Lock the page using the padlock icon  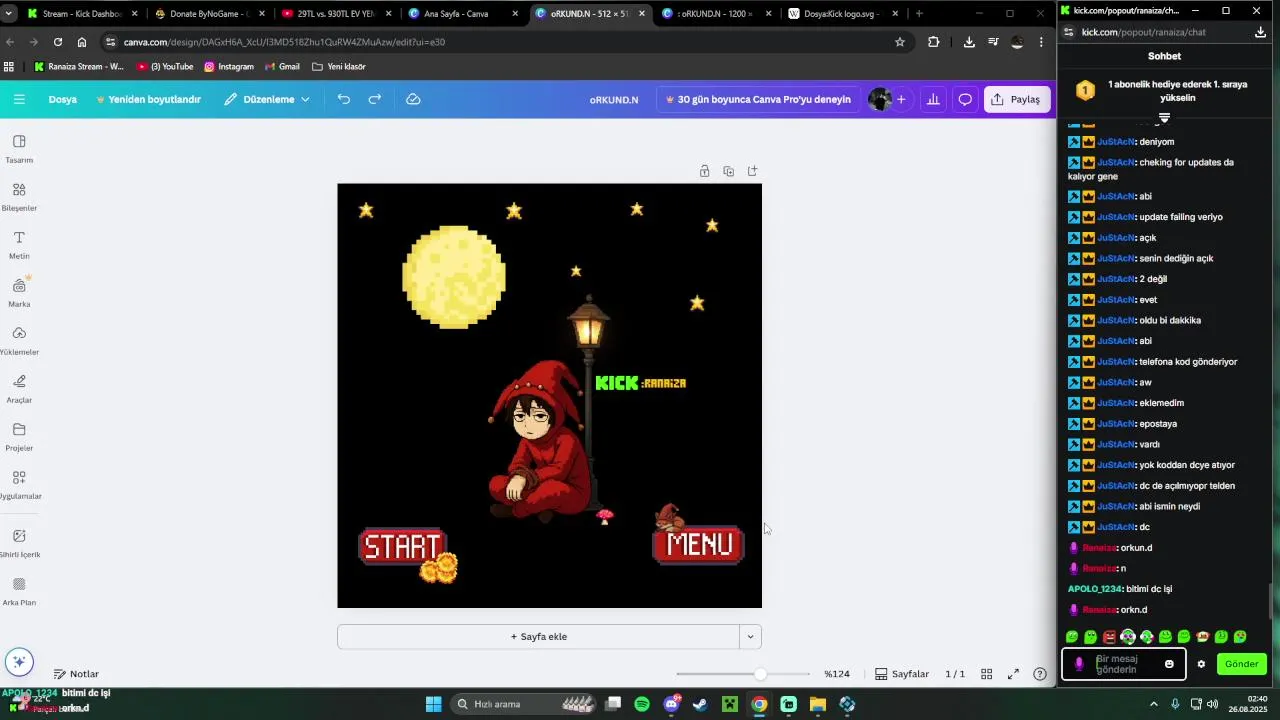click(x=704, y=171)
